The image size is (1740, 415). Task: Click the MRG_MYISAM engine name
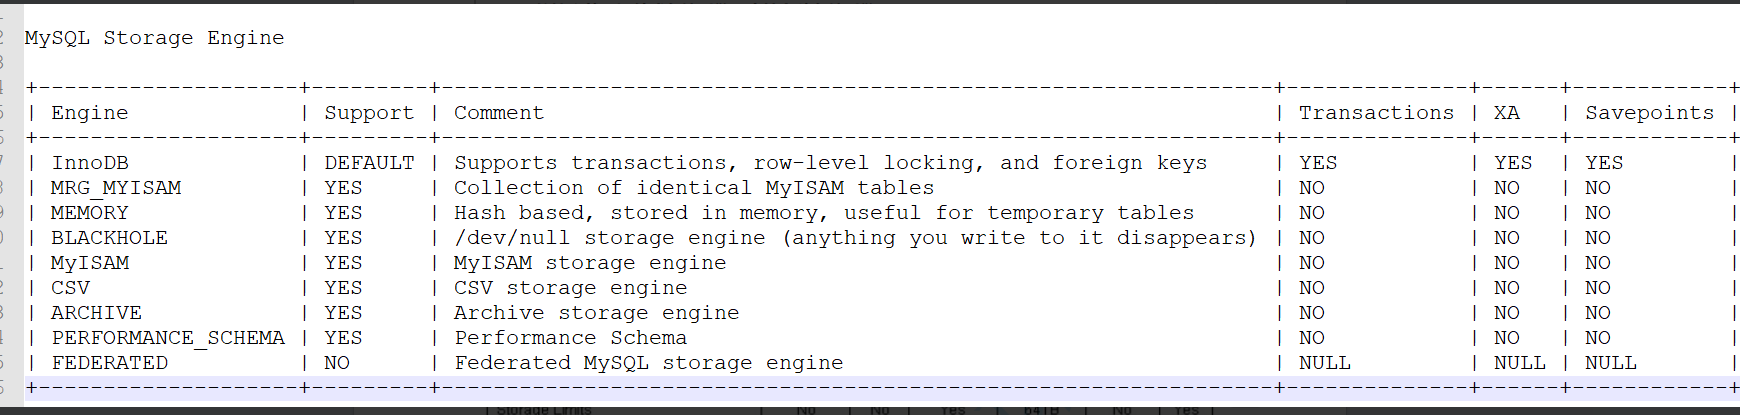coord(116,188)
